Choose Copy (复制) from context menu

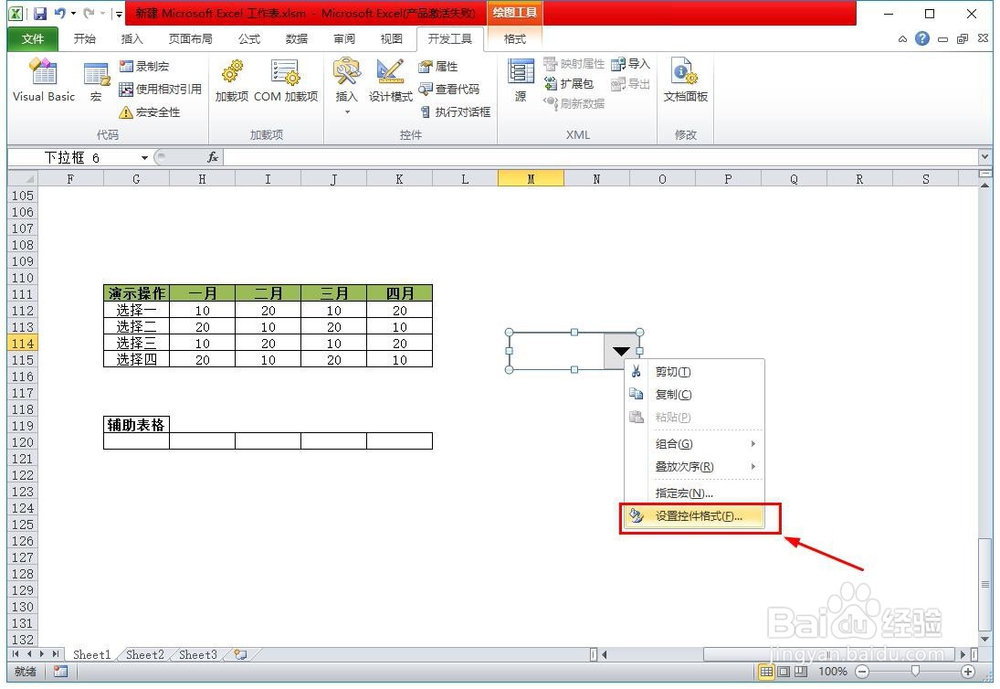(x=694, y=394)
